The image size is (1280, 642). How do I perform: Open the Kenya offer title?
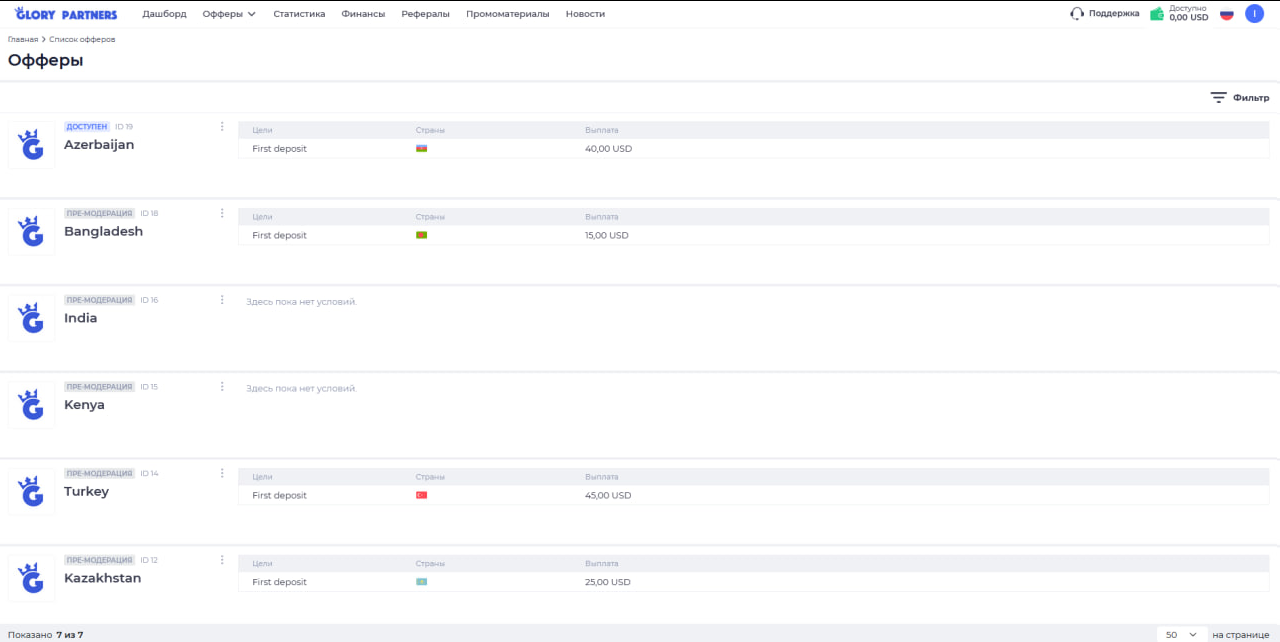point(84,405)
